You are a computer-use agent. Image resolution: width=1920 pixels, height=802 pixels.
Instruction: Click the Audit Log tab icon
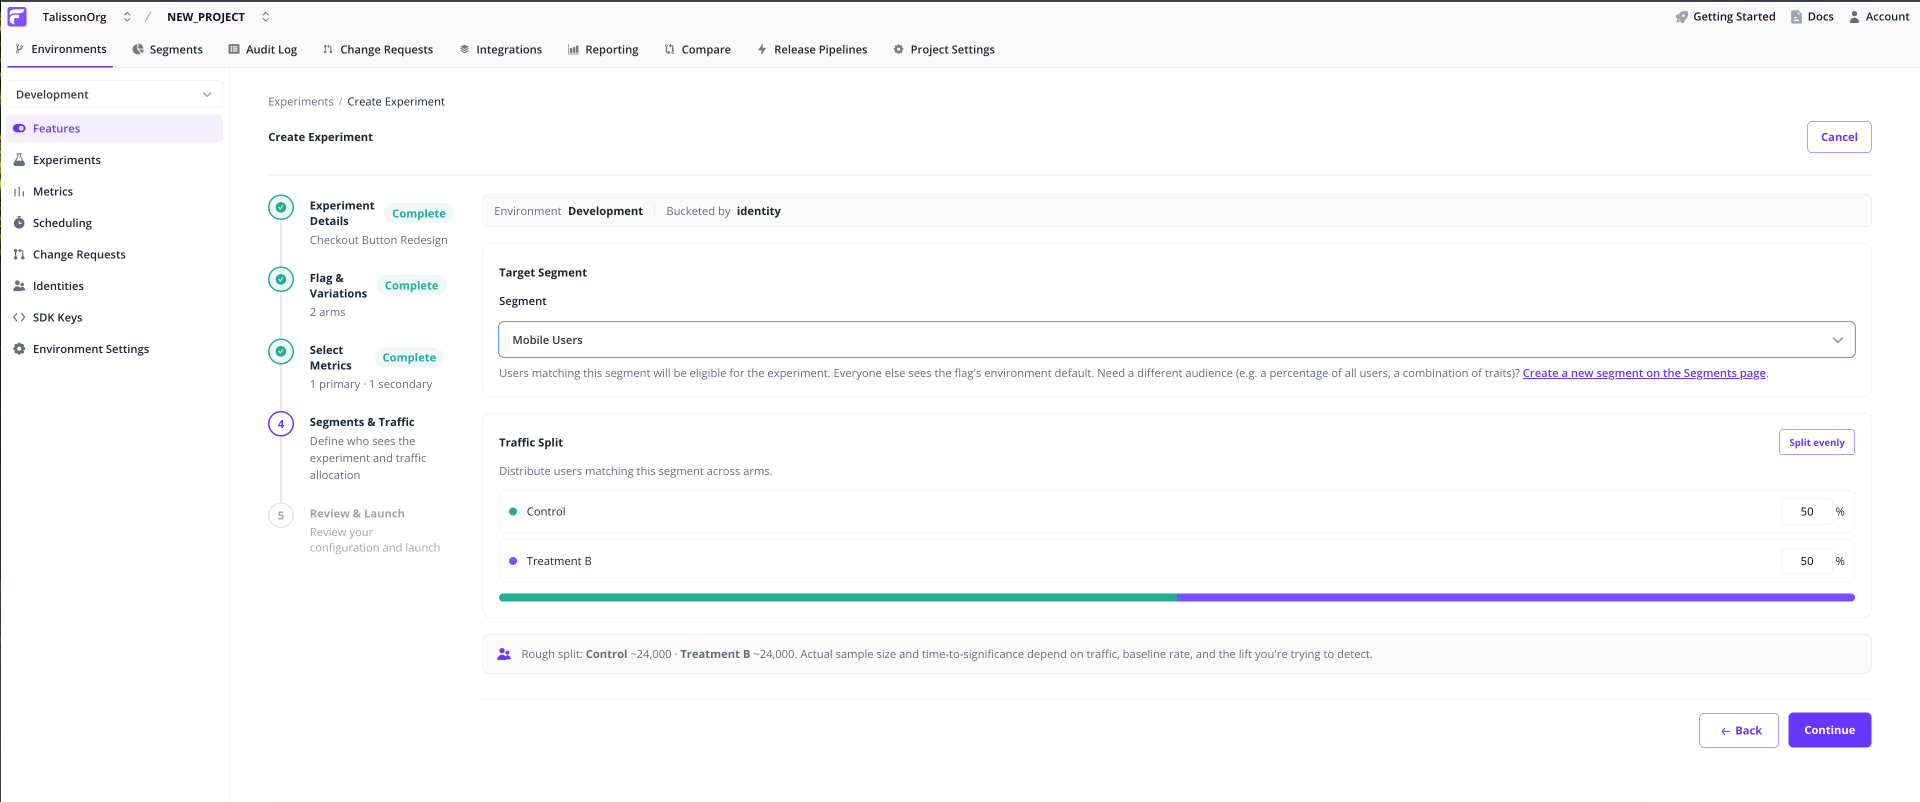(234, 49)
